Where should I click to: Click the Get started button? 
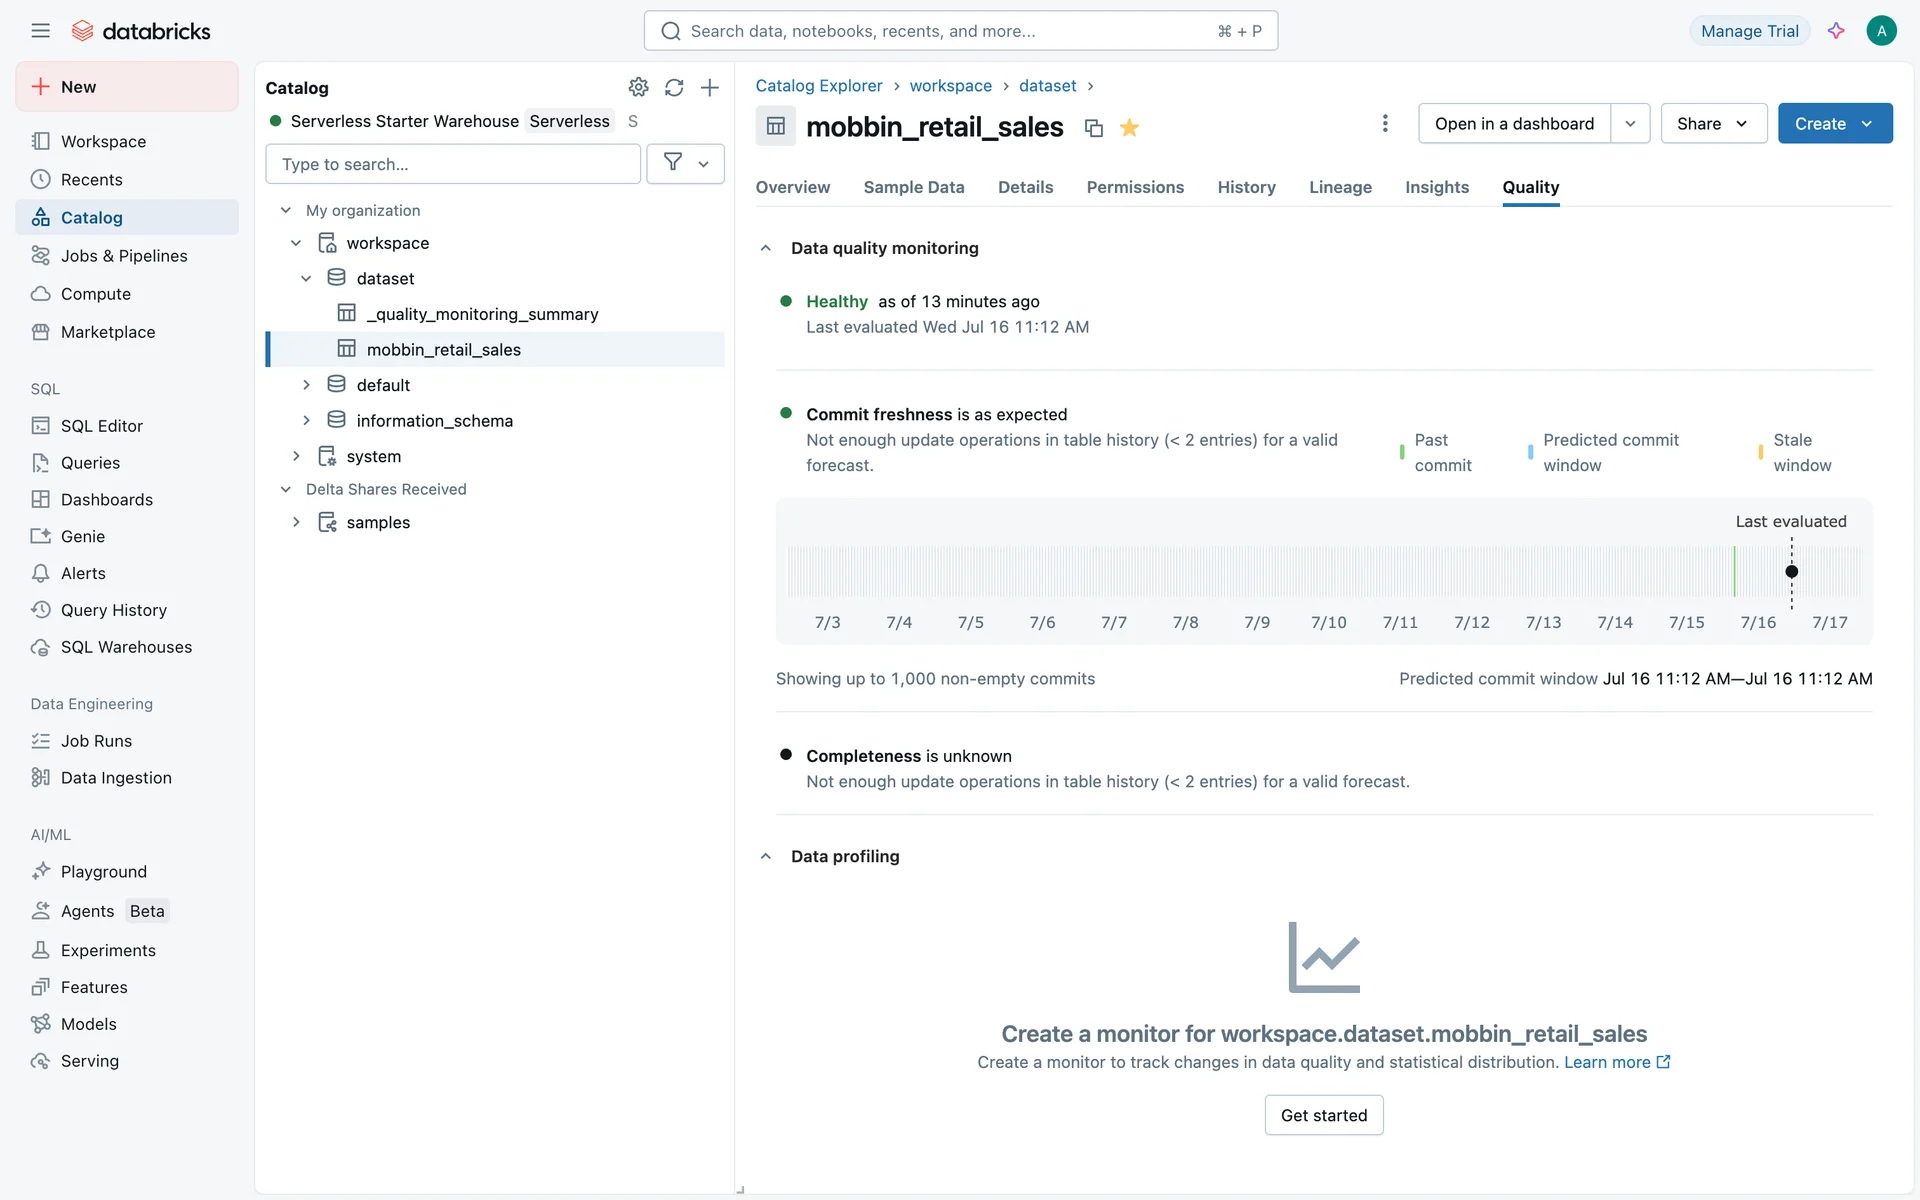[x=1323, y=1115]
